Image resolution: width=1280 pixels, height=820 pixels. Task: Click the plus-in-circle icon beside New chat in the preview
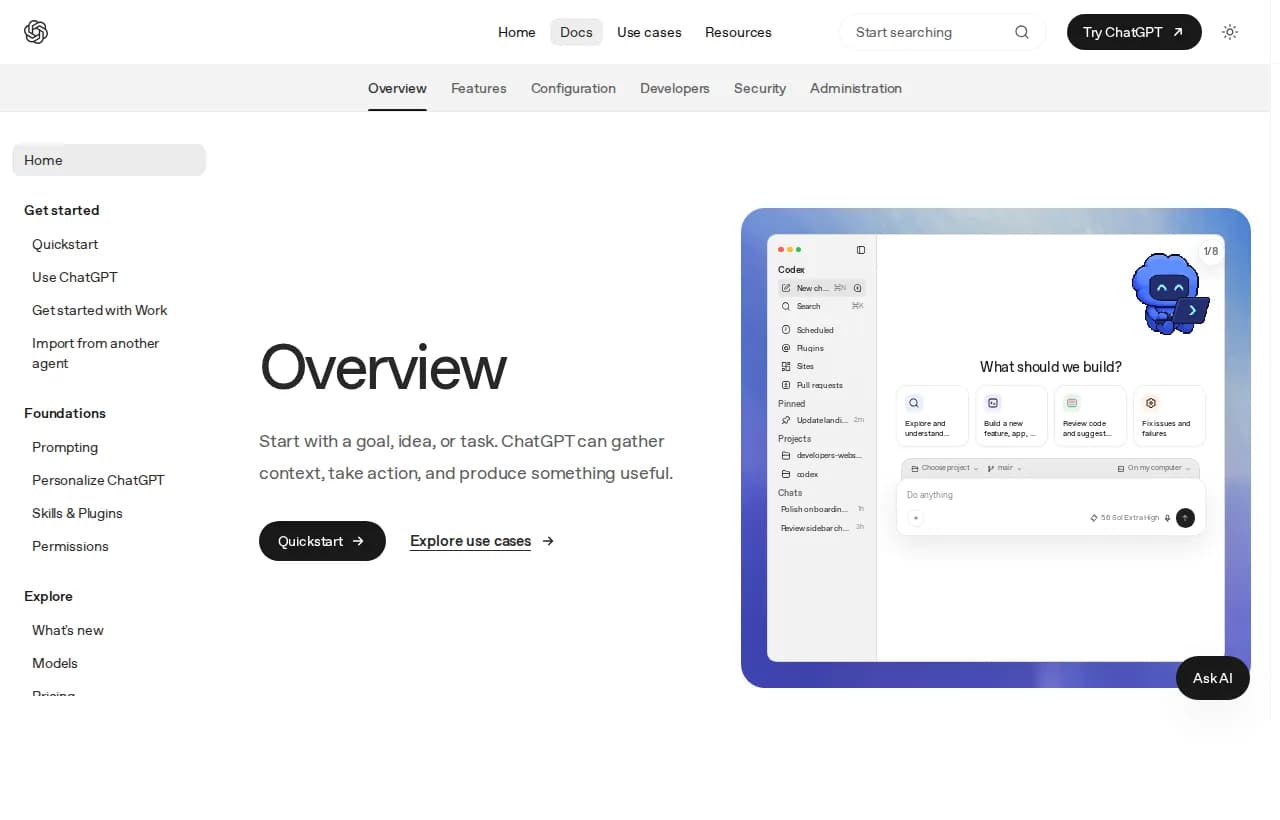click(x=858, y=288)
